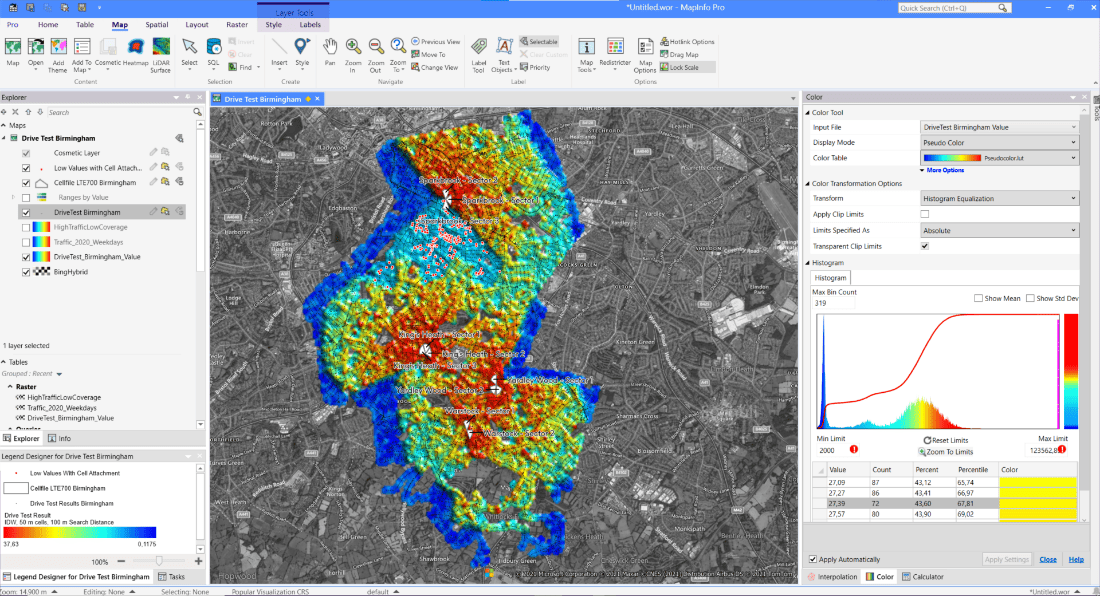
Task: Click the Add Theme icon
Action: [x=59, y=48]
